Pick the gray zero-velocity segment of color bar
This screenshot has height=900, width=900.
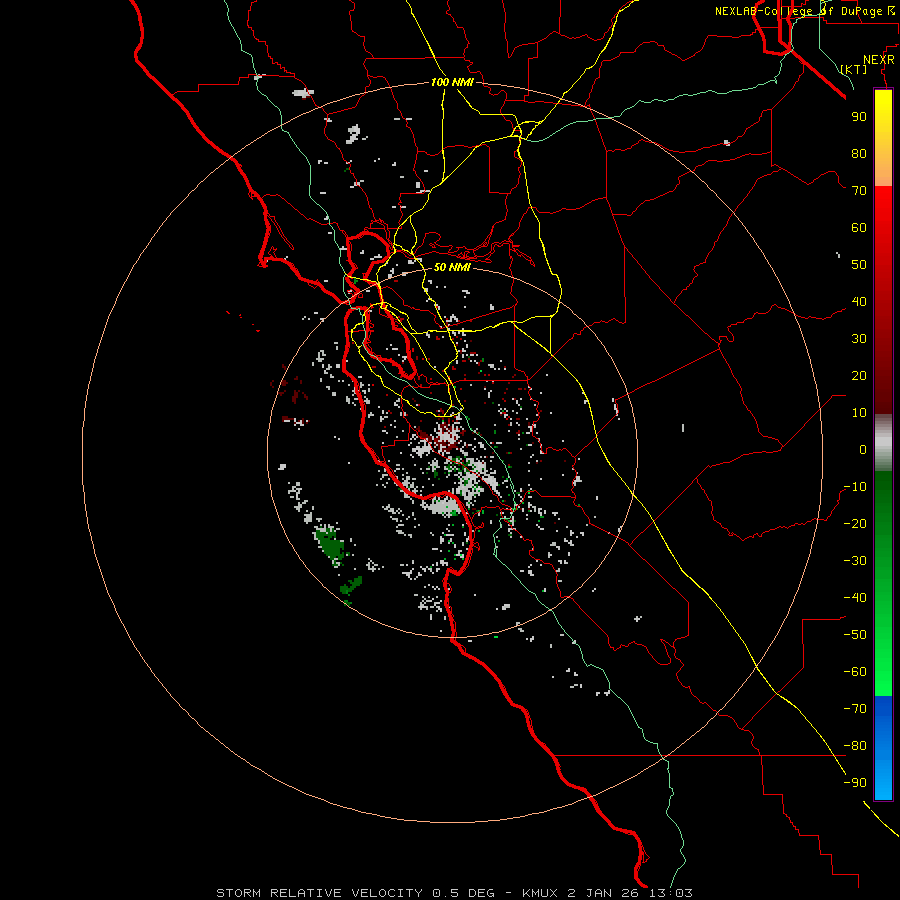pyautogui.click(x=883, y=443)
